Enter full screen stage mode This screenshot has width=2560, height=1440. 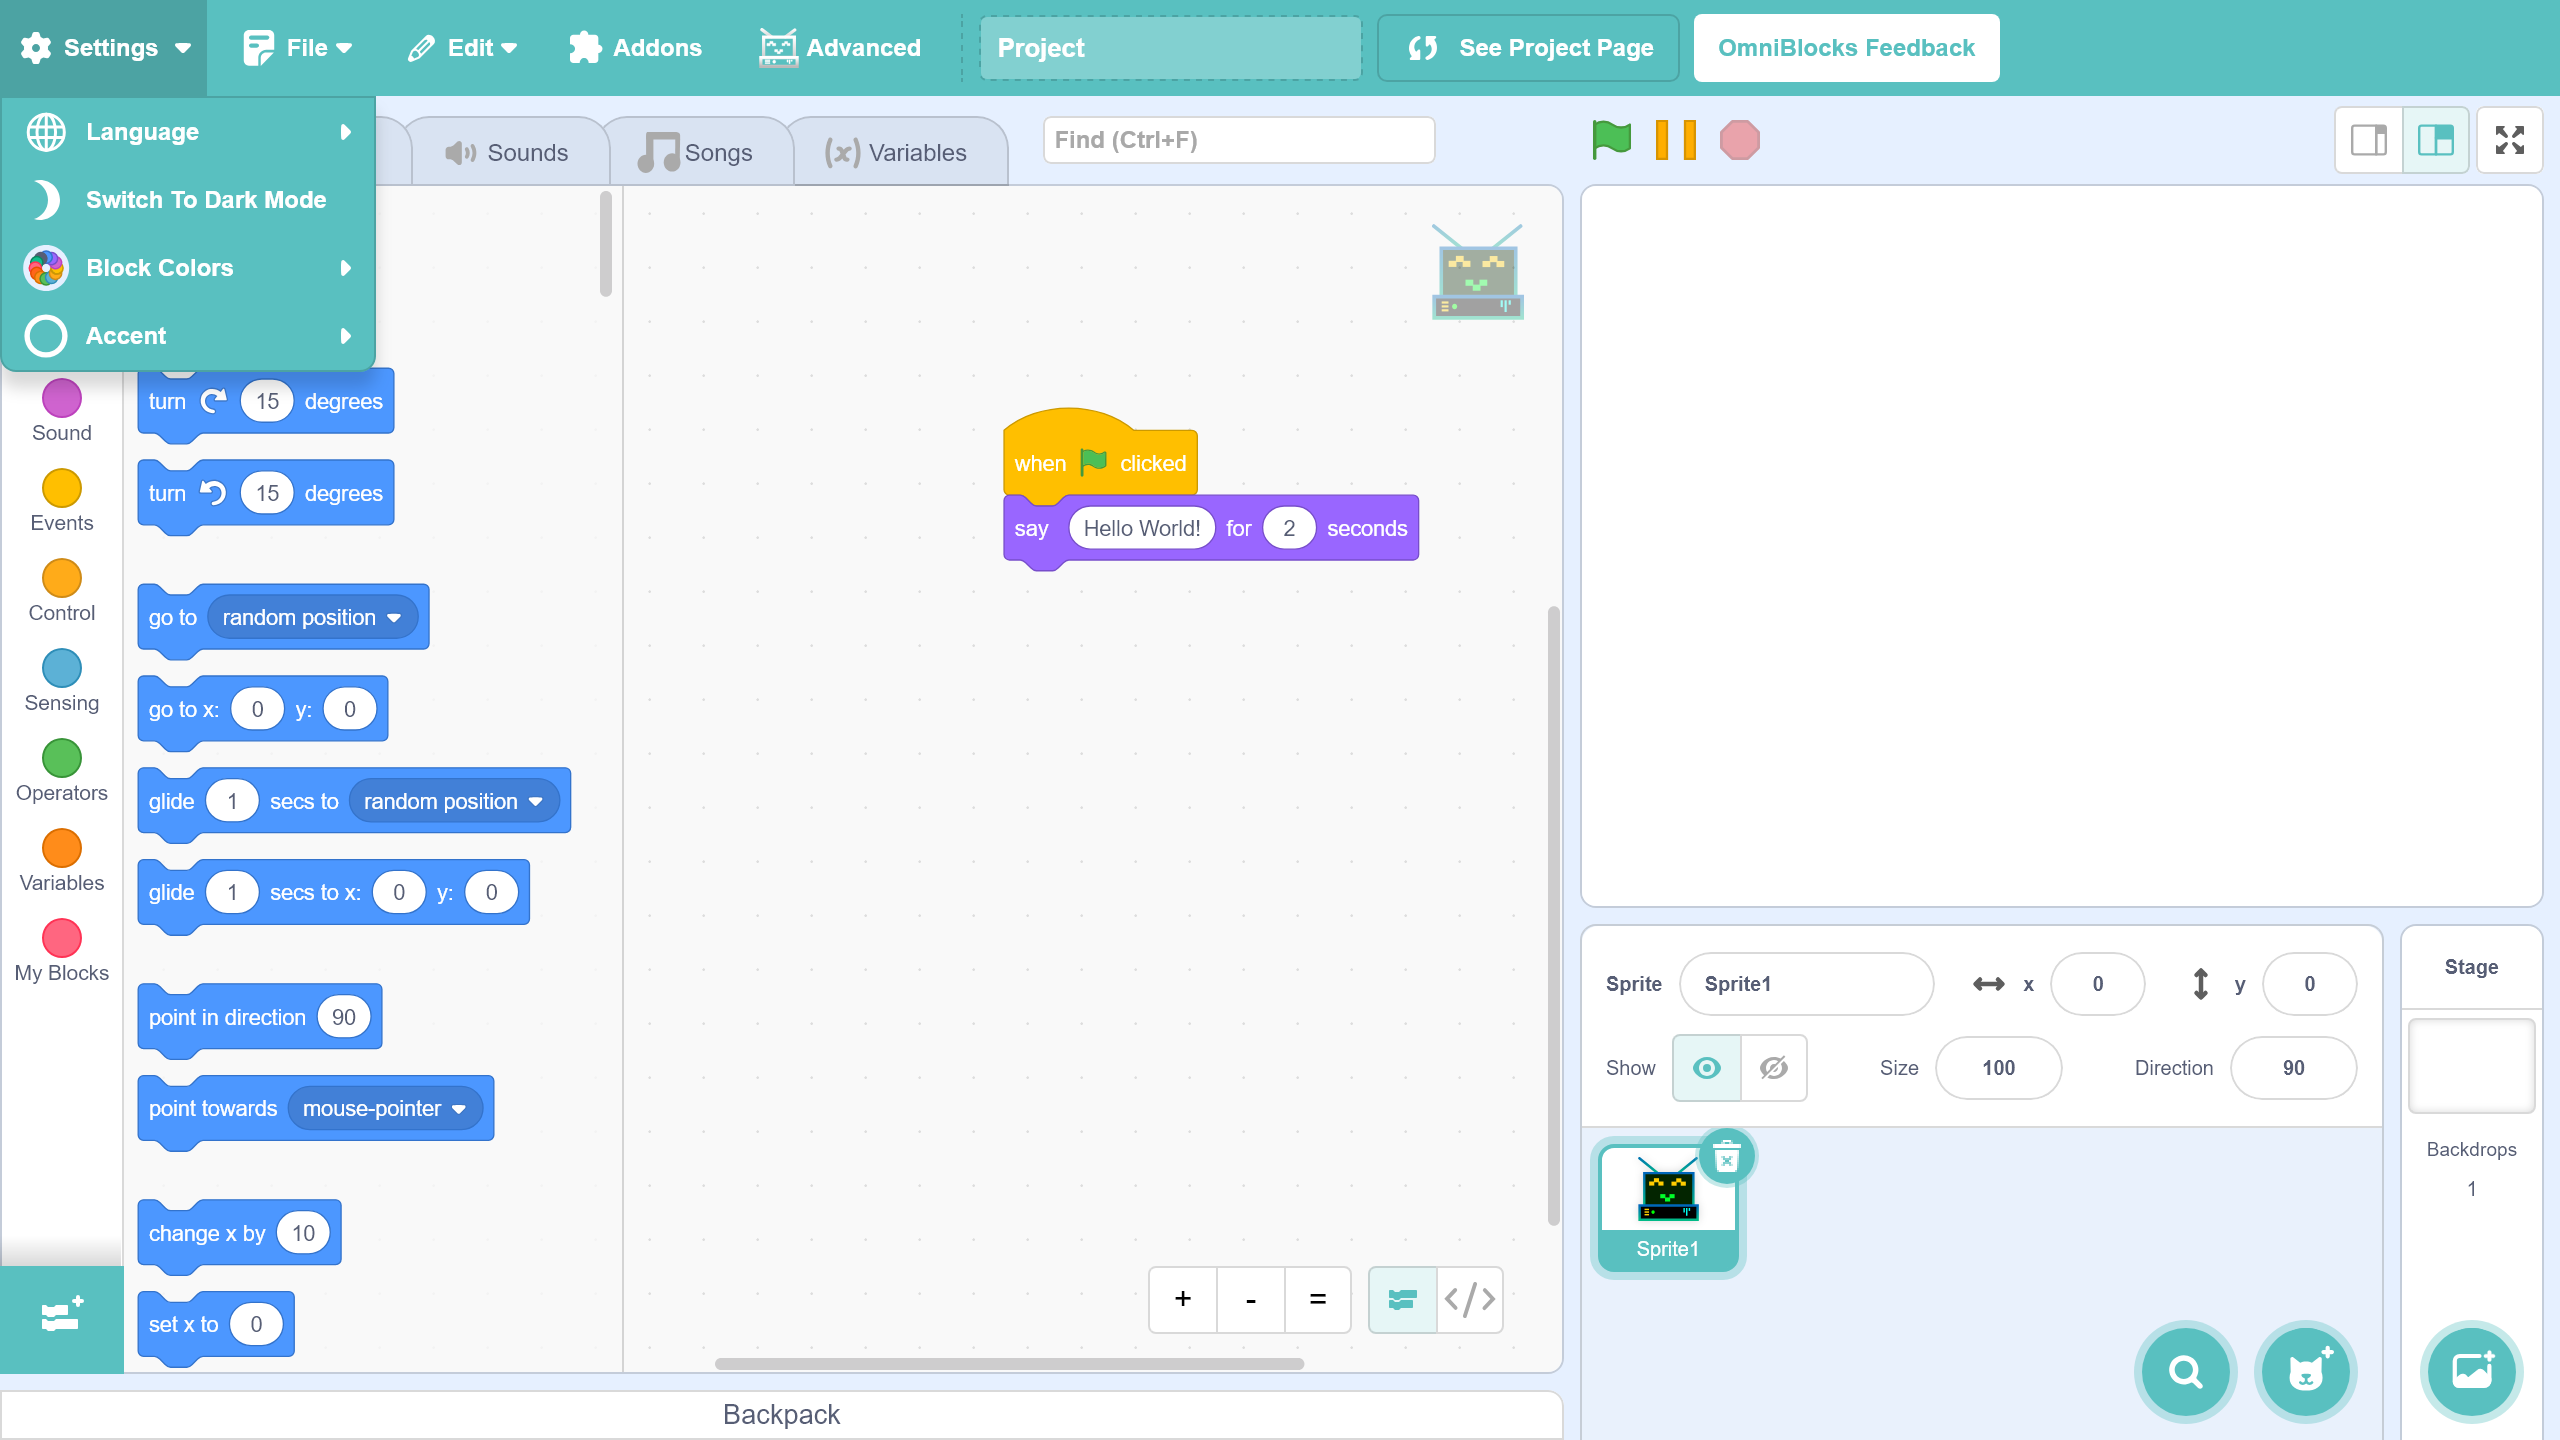pyautogui.click(x=2509, y=140)
